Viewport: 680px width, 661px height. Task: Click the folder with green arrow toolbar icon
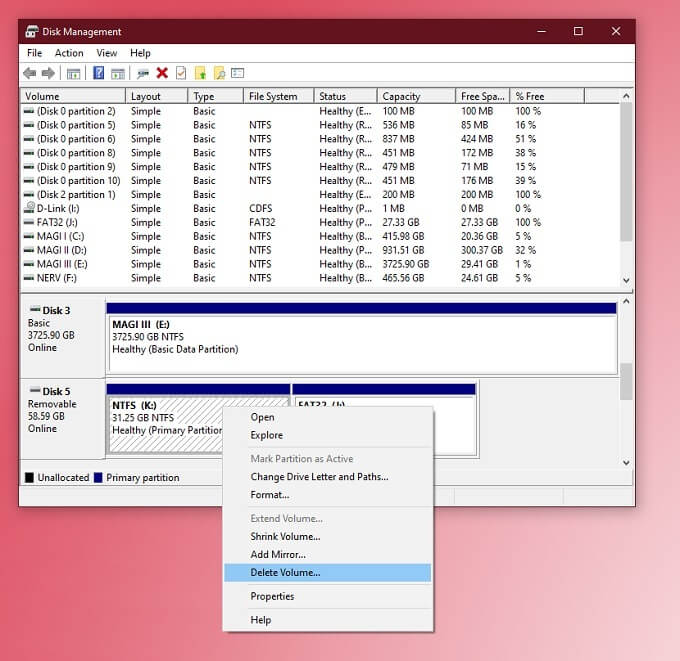[200, 73]
